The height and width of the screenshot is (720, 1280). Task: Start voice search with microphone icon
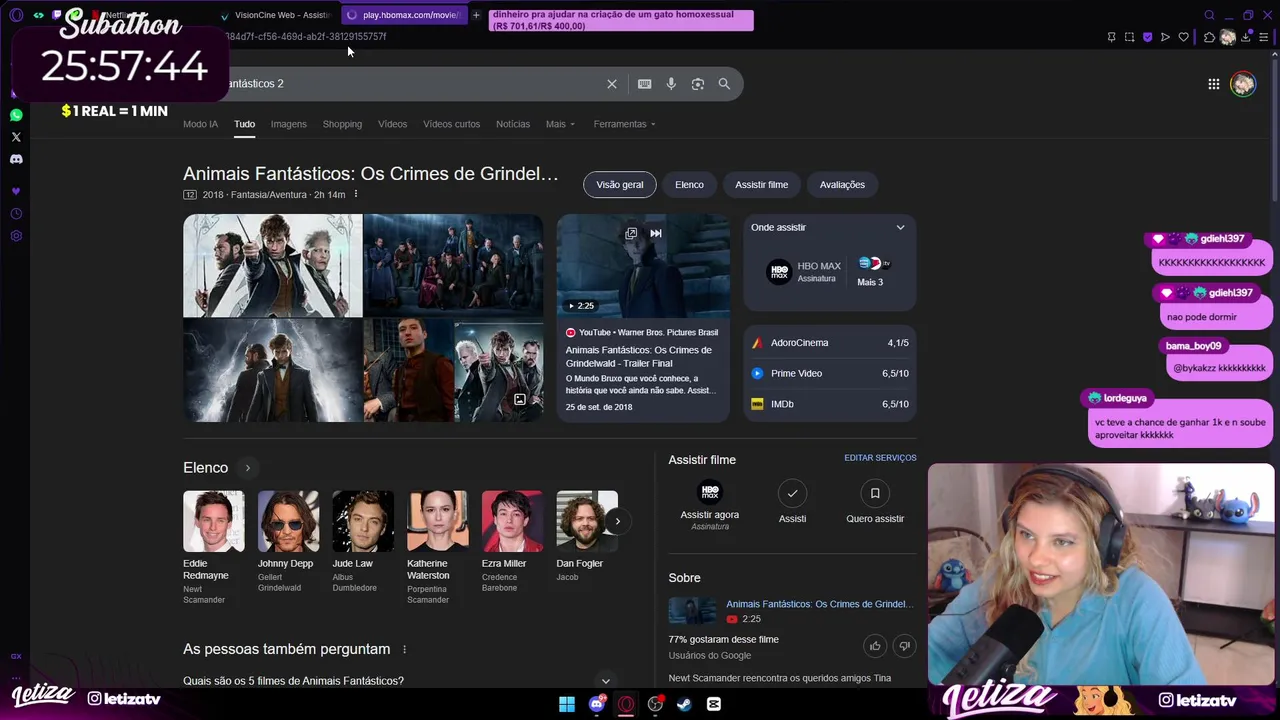pos(671,84)
